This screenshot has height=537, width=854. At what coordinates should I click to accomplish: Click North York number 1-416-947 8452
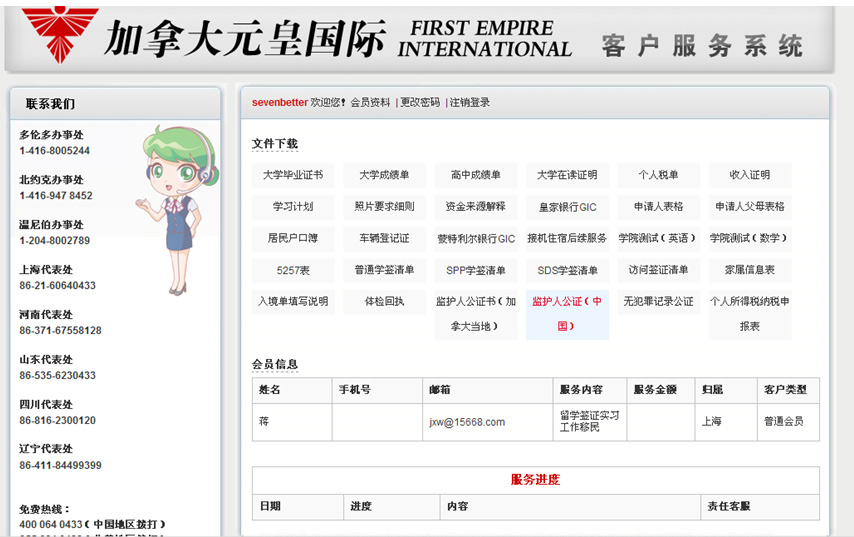pyautogui.click(x=56, y=196)
